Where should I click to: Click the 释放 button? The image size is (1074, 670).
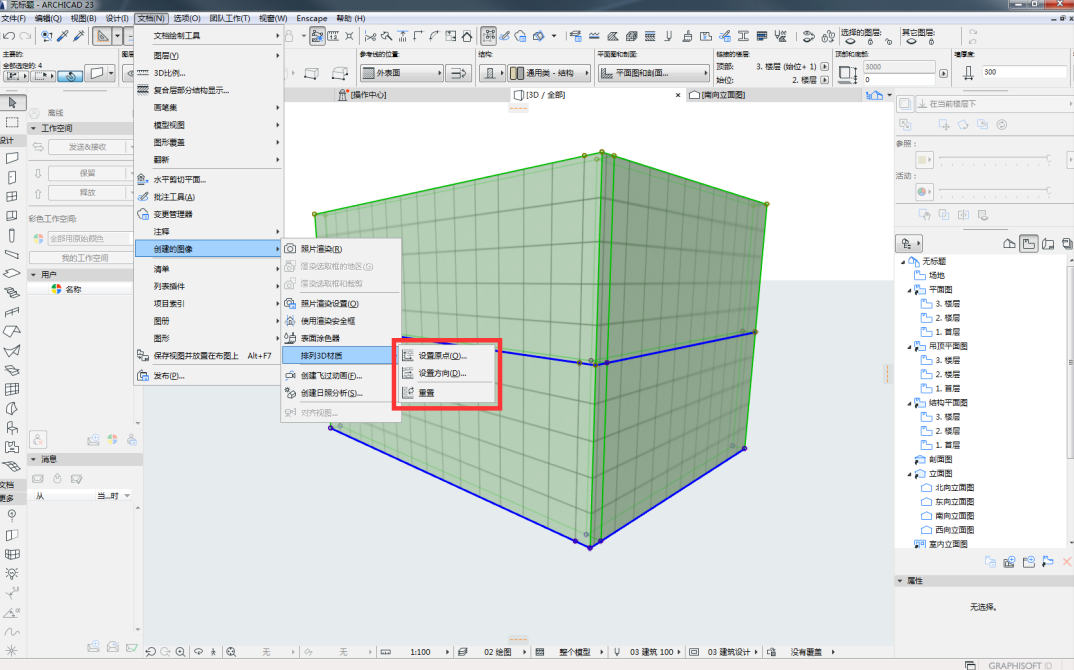(x=88, y=193)
